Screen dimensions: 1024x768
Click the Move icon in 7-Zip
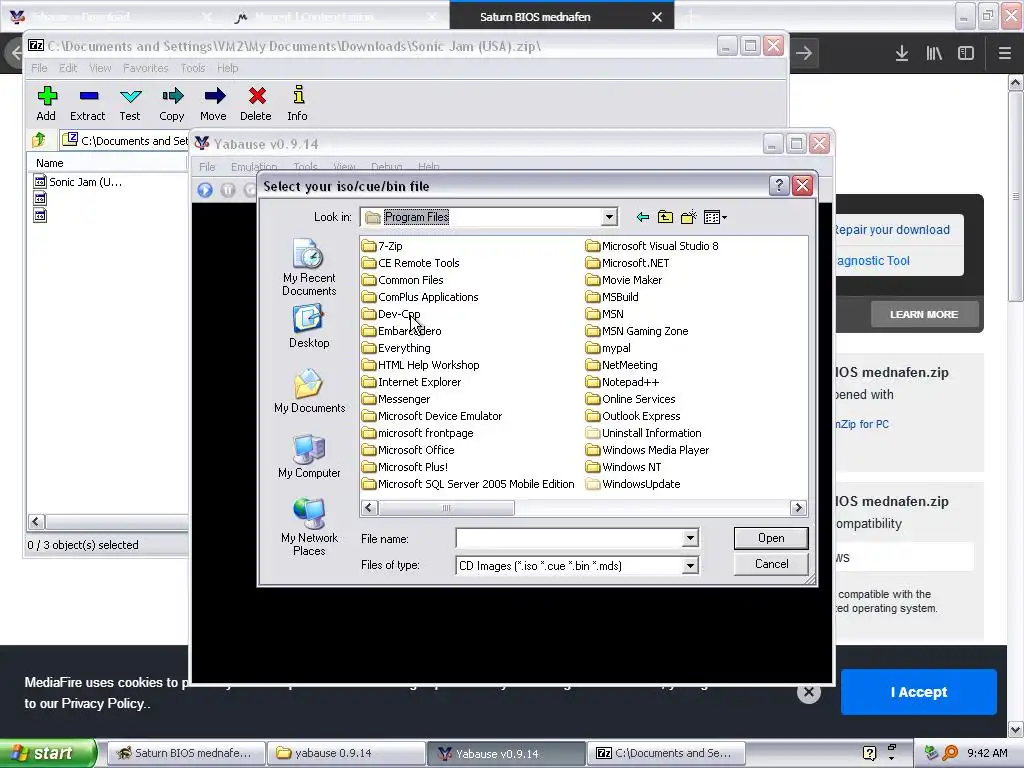coord(214,97)
